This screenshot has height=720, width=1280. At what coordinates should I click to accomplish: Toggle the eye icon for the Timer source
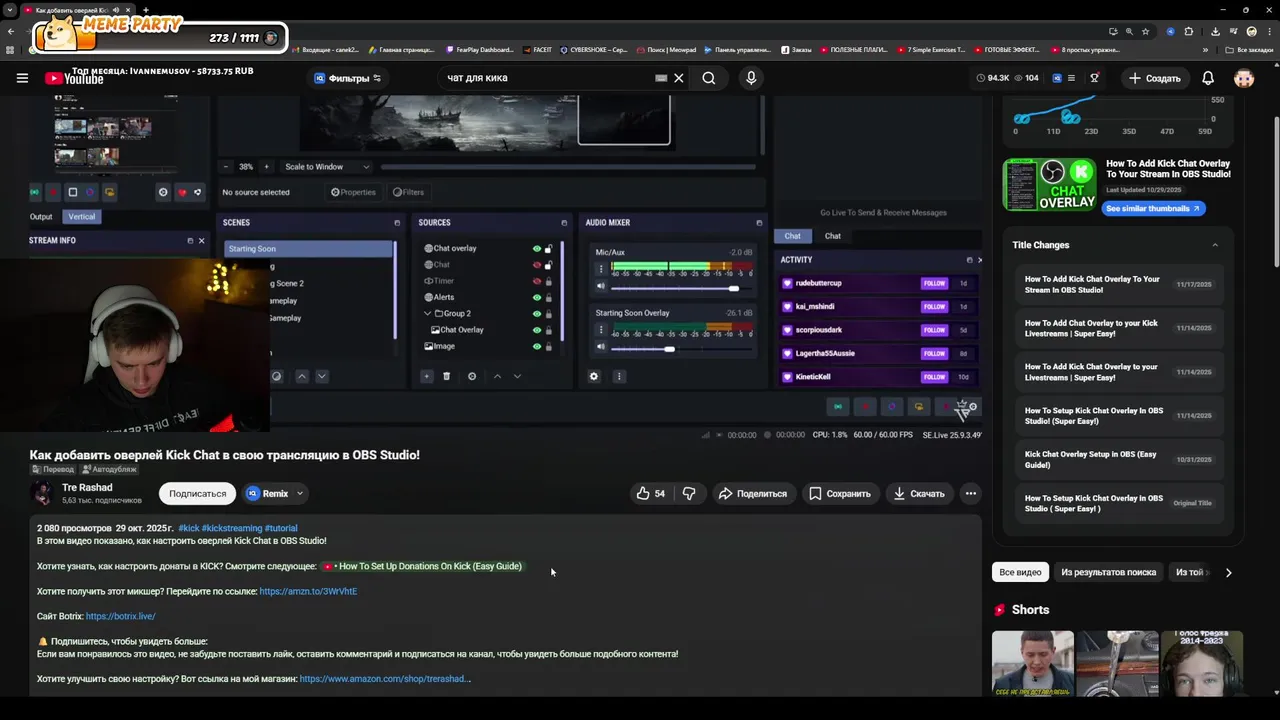[x=537, y=281]
